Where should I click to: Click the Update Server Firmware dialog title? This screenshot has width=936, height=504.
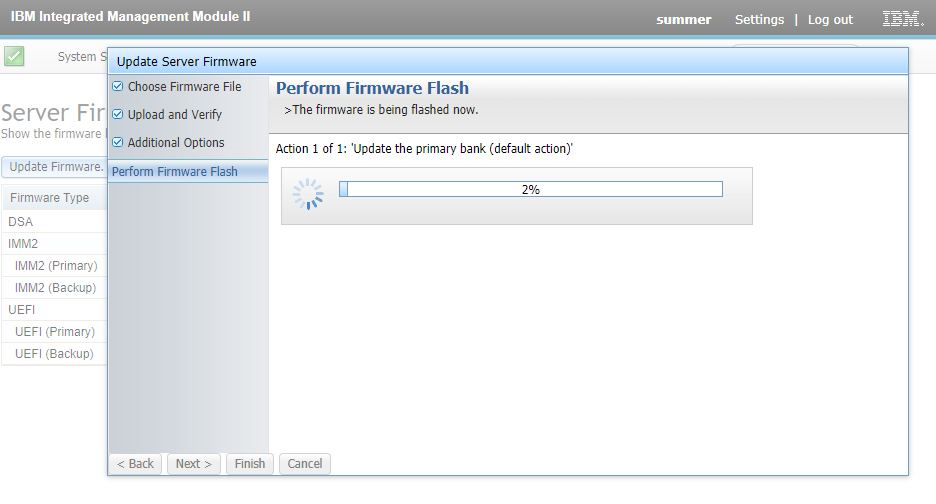pos(186,62)
